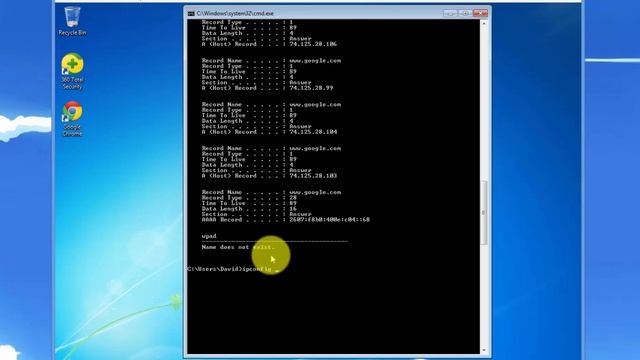640x360 pixels.
Task: Select the Google Chrome desktop shortcut
Action: 72,119
